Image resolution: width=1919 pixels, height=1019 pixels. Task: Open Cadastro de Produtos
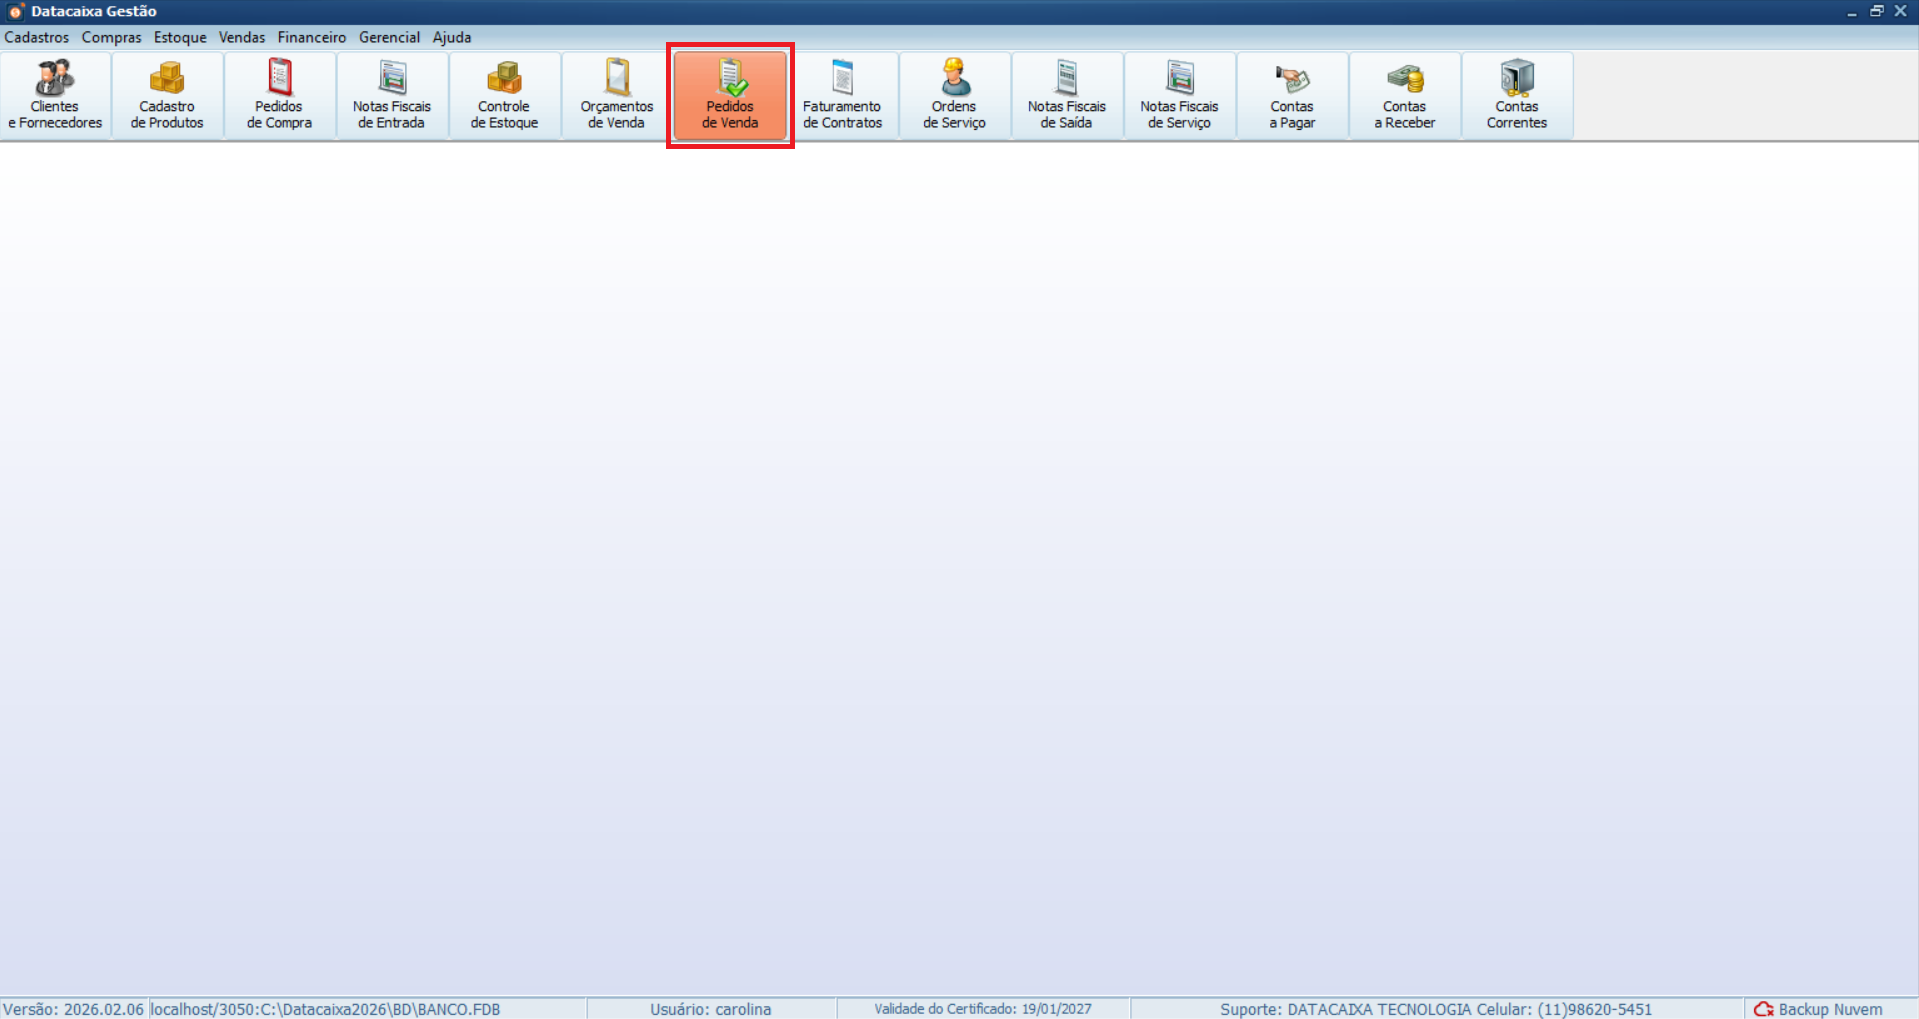click(x=167, y=96)
